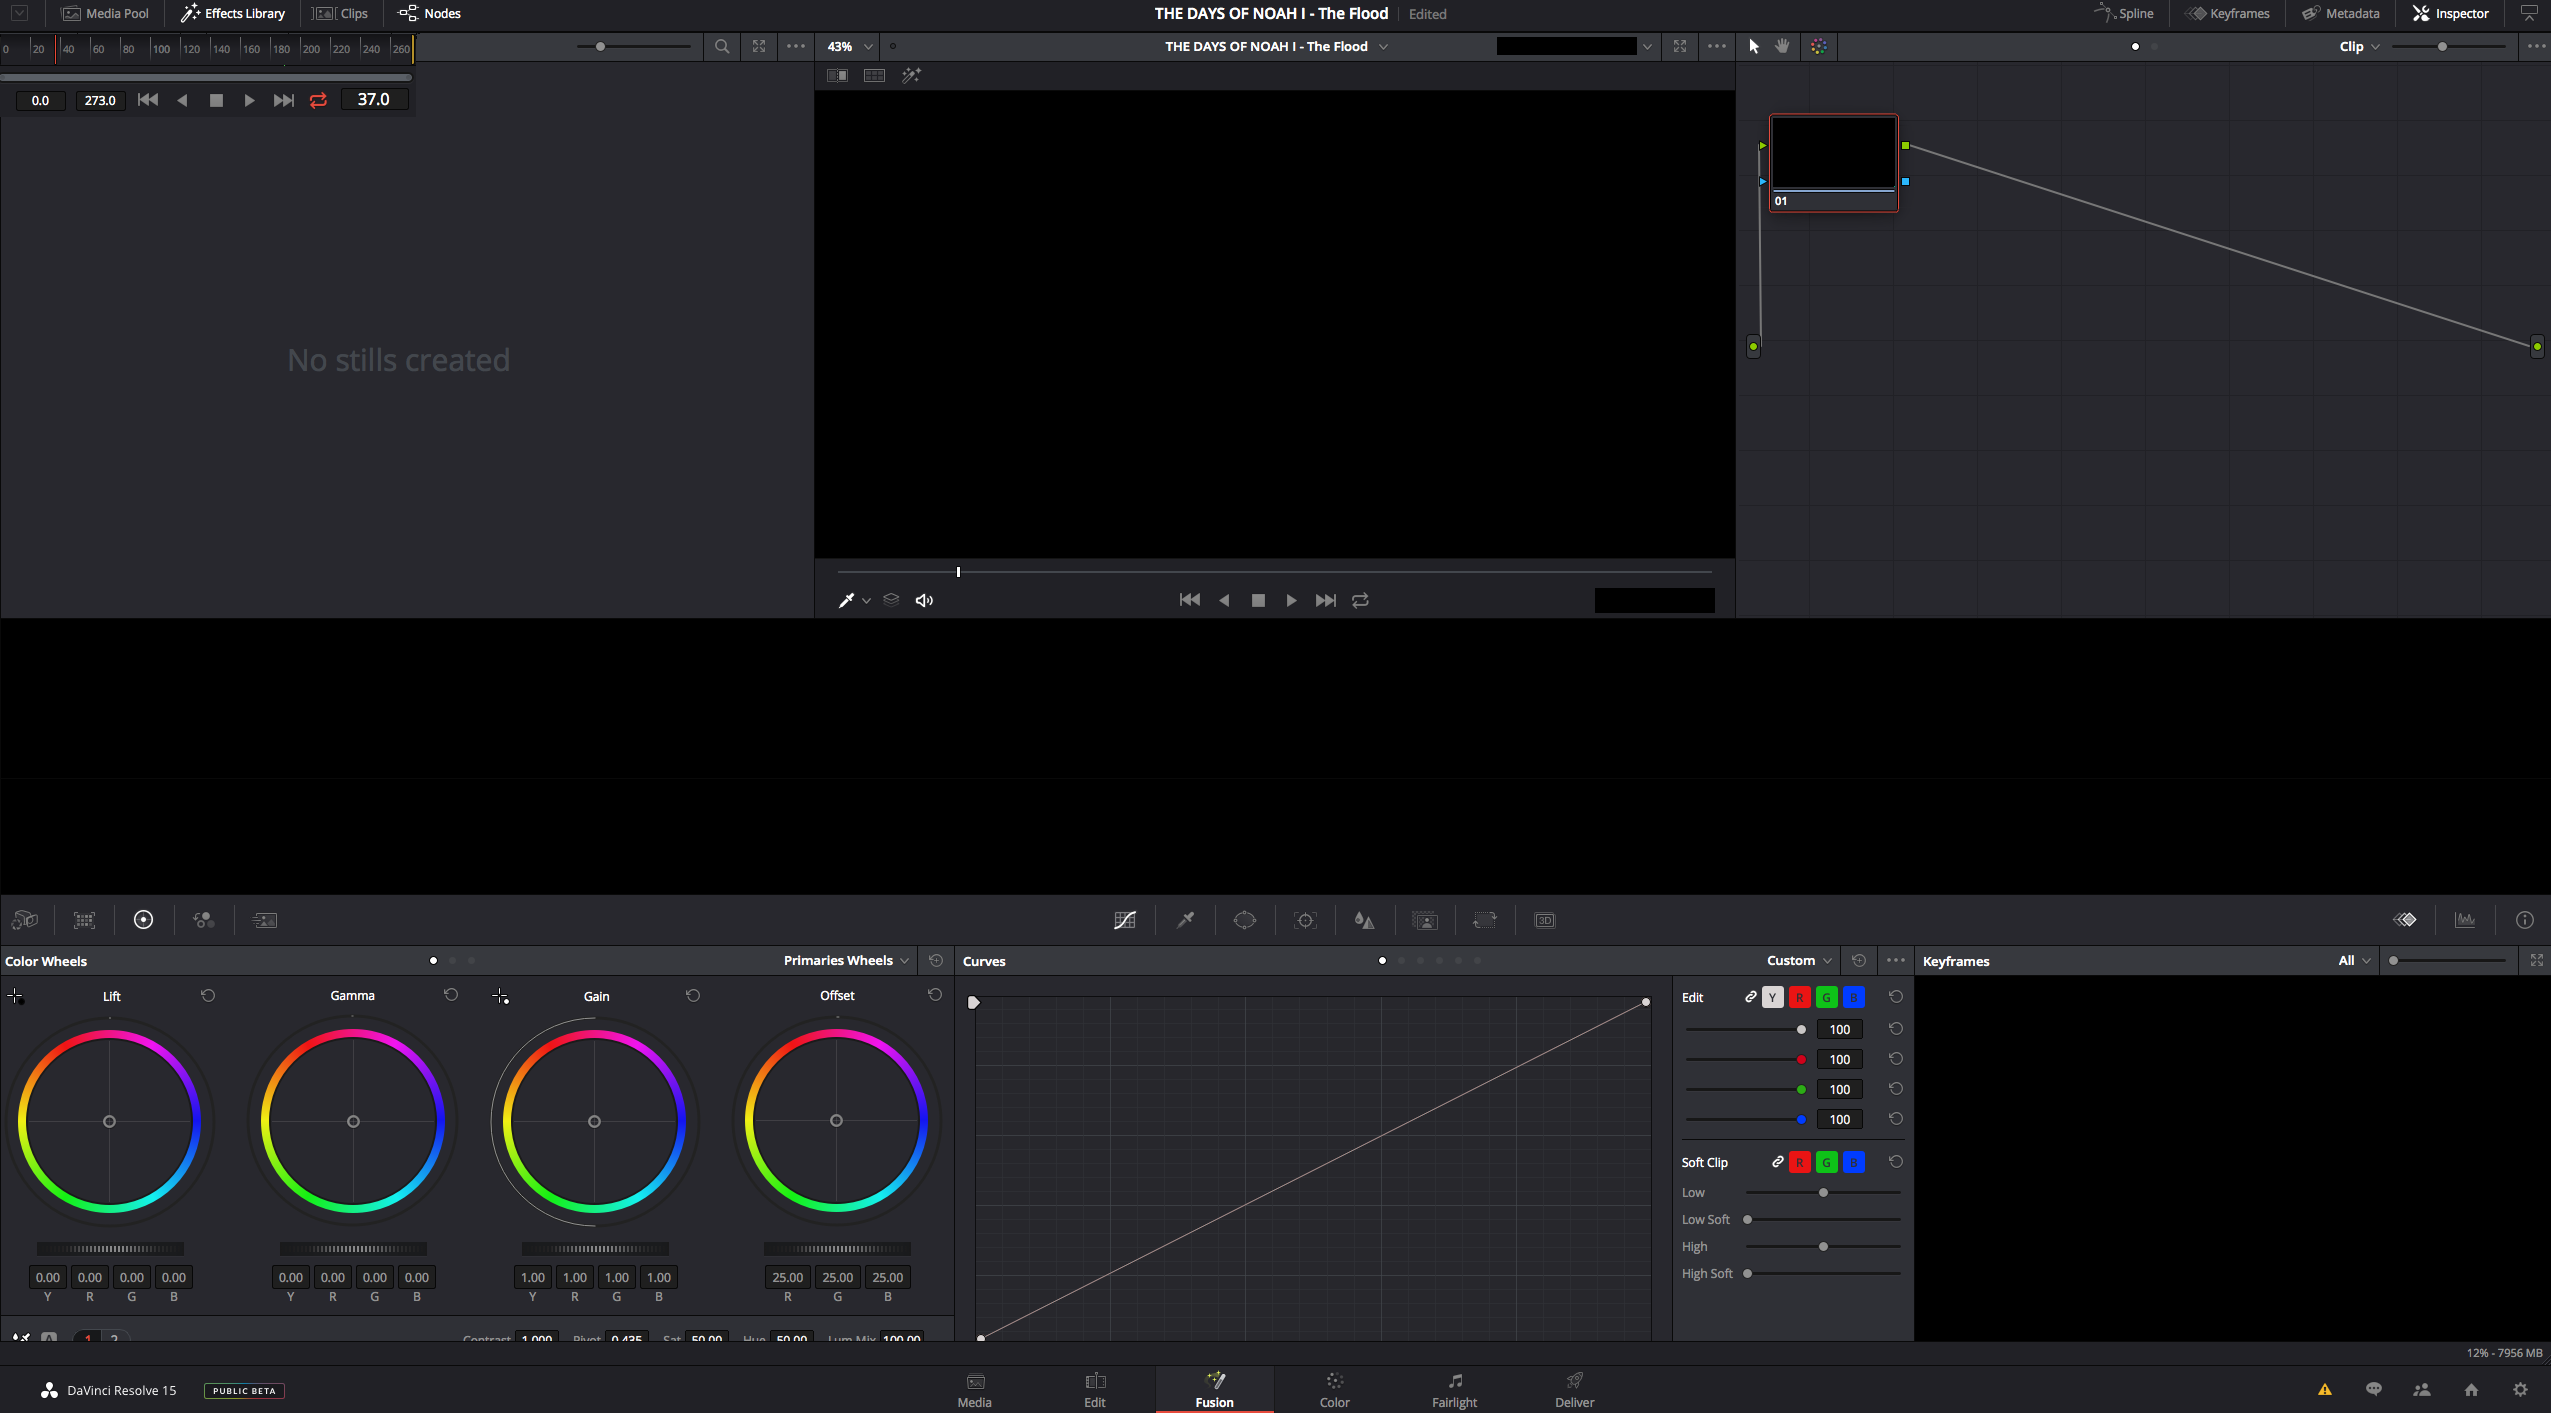The height and width of the screenshot is (1413, 2551).
Task: Open the Tracker palette icon
Action: [1305, 920]
